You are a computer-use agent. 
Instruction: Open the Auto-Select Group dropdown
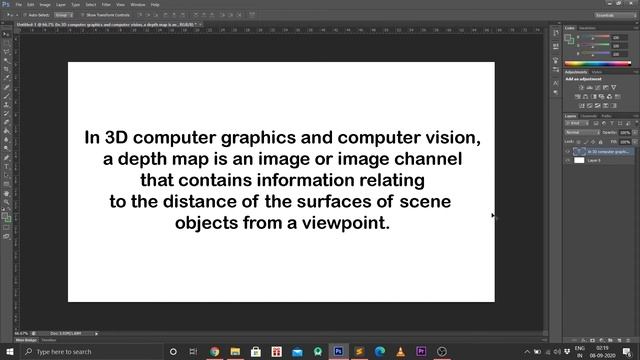pos(64,15)
